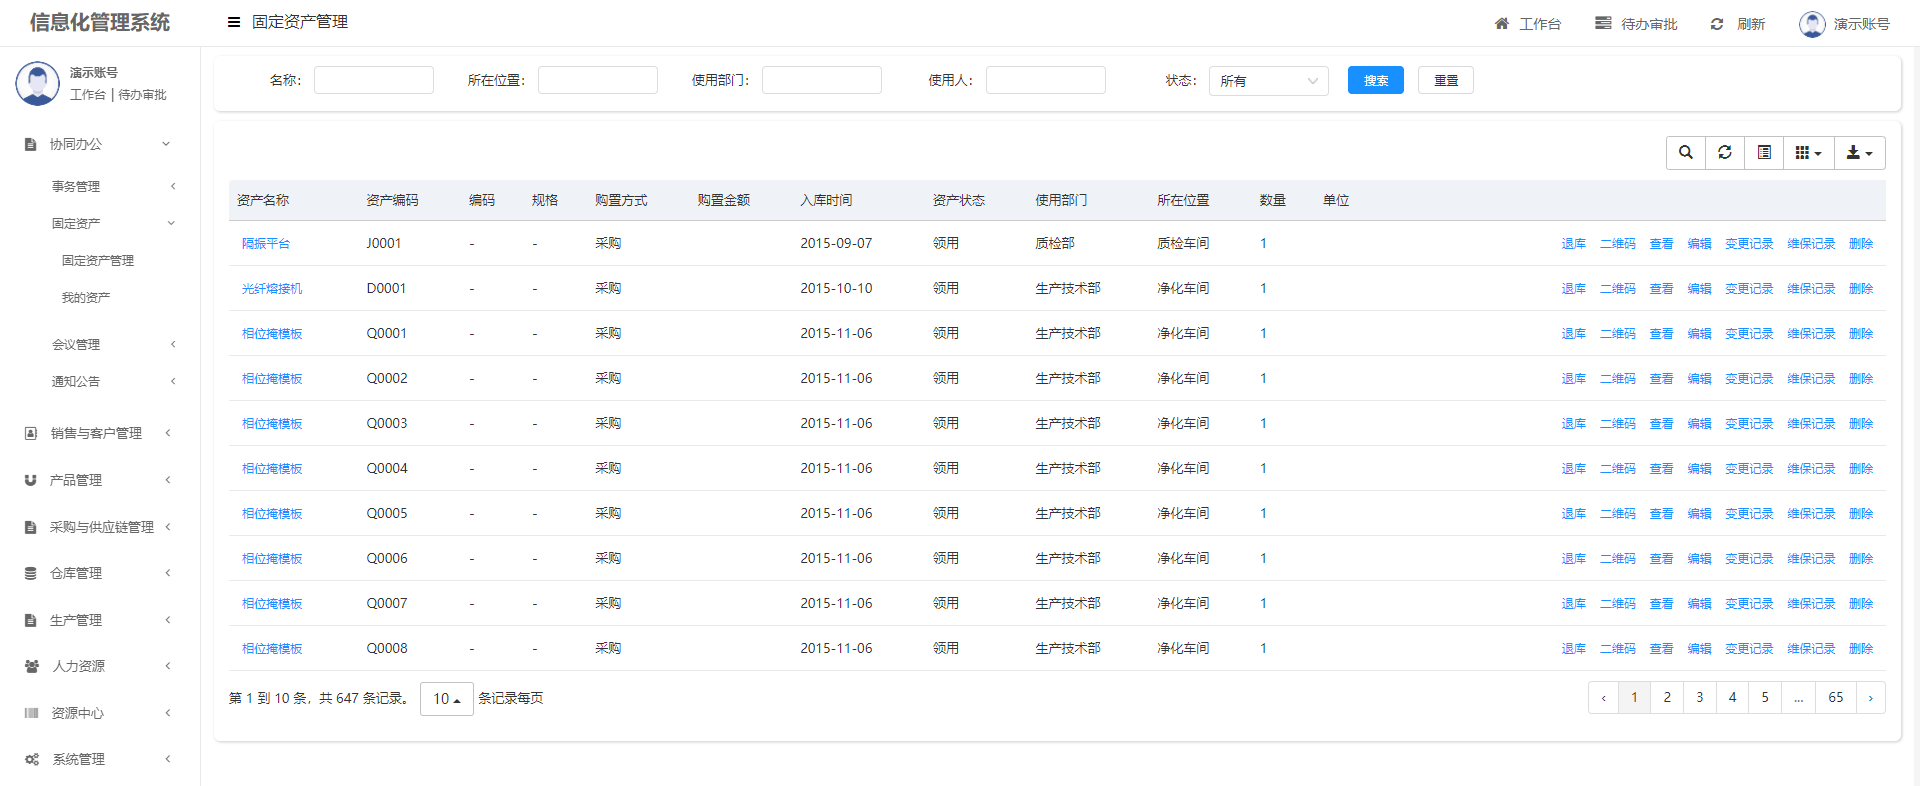Viewport: 1920px width, 786px height.
Task: Click the table search magnifier icon
Action: pyautogui.click(x=1685, y=153)
